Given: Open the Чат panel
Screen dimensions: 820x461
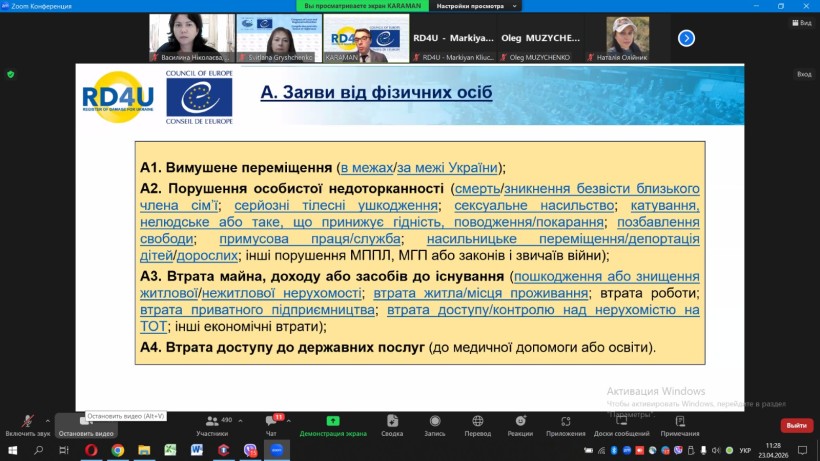Looking at the screenshot, I should [271, 425].
